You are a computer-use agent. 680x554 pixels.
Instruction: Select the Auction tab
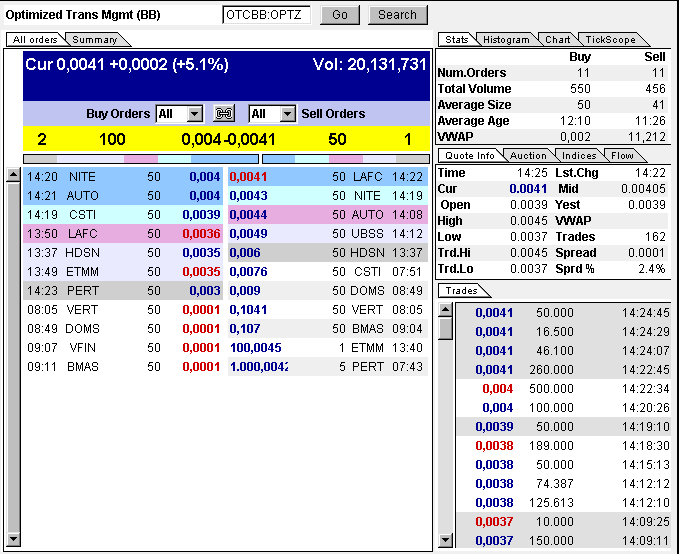tap(528, 156)
